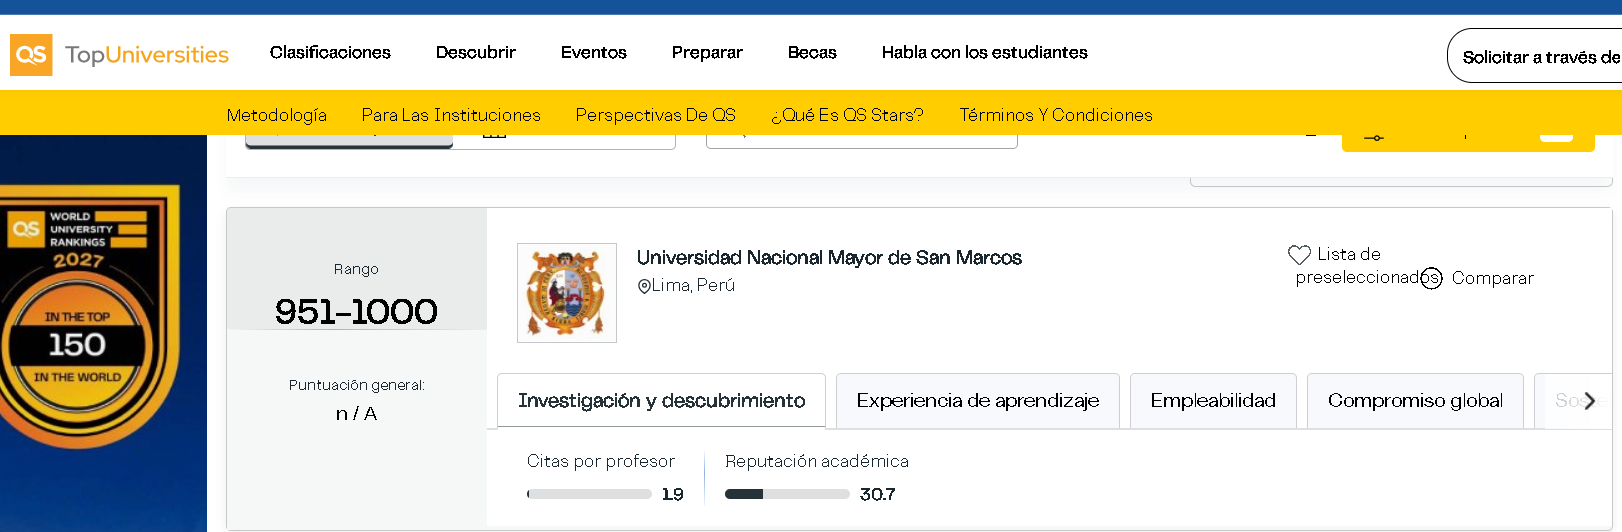Select the Compromiso global tab
This screenshot has width=1622, height=532.
[1415, 401]
